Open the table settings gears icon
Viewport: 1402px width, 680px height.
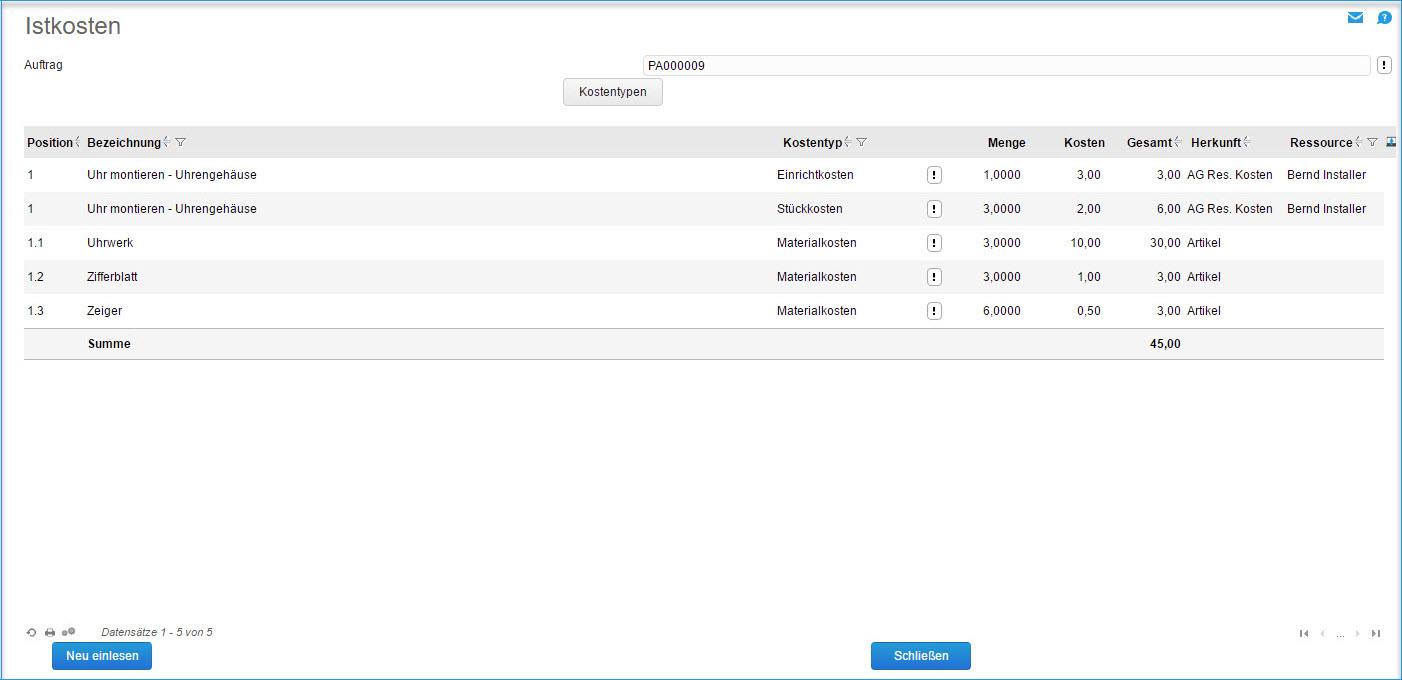[x=69, y=632]
